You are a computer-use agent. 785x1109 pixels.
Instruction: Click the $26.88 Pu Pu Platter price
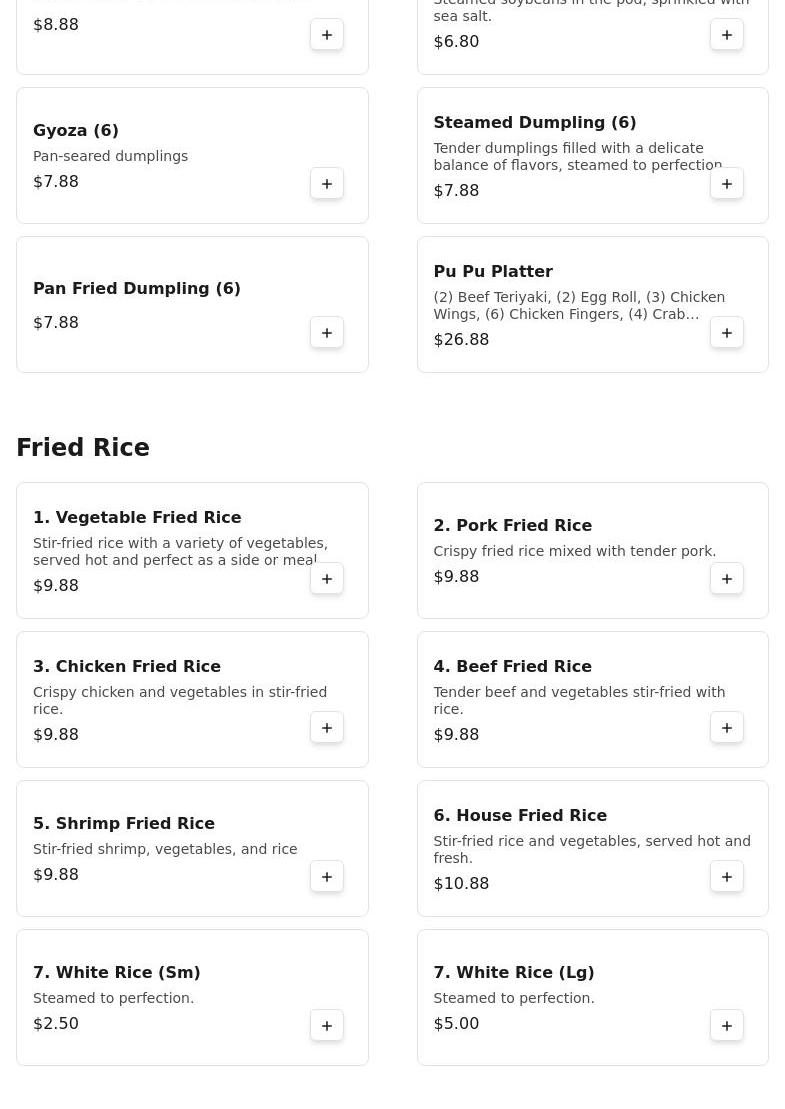[461, 340]
